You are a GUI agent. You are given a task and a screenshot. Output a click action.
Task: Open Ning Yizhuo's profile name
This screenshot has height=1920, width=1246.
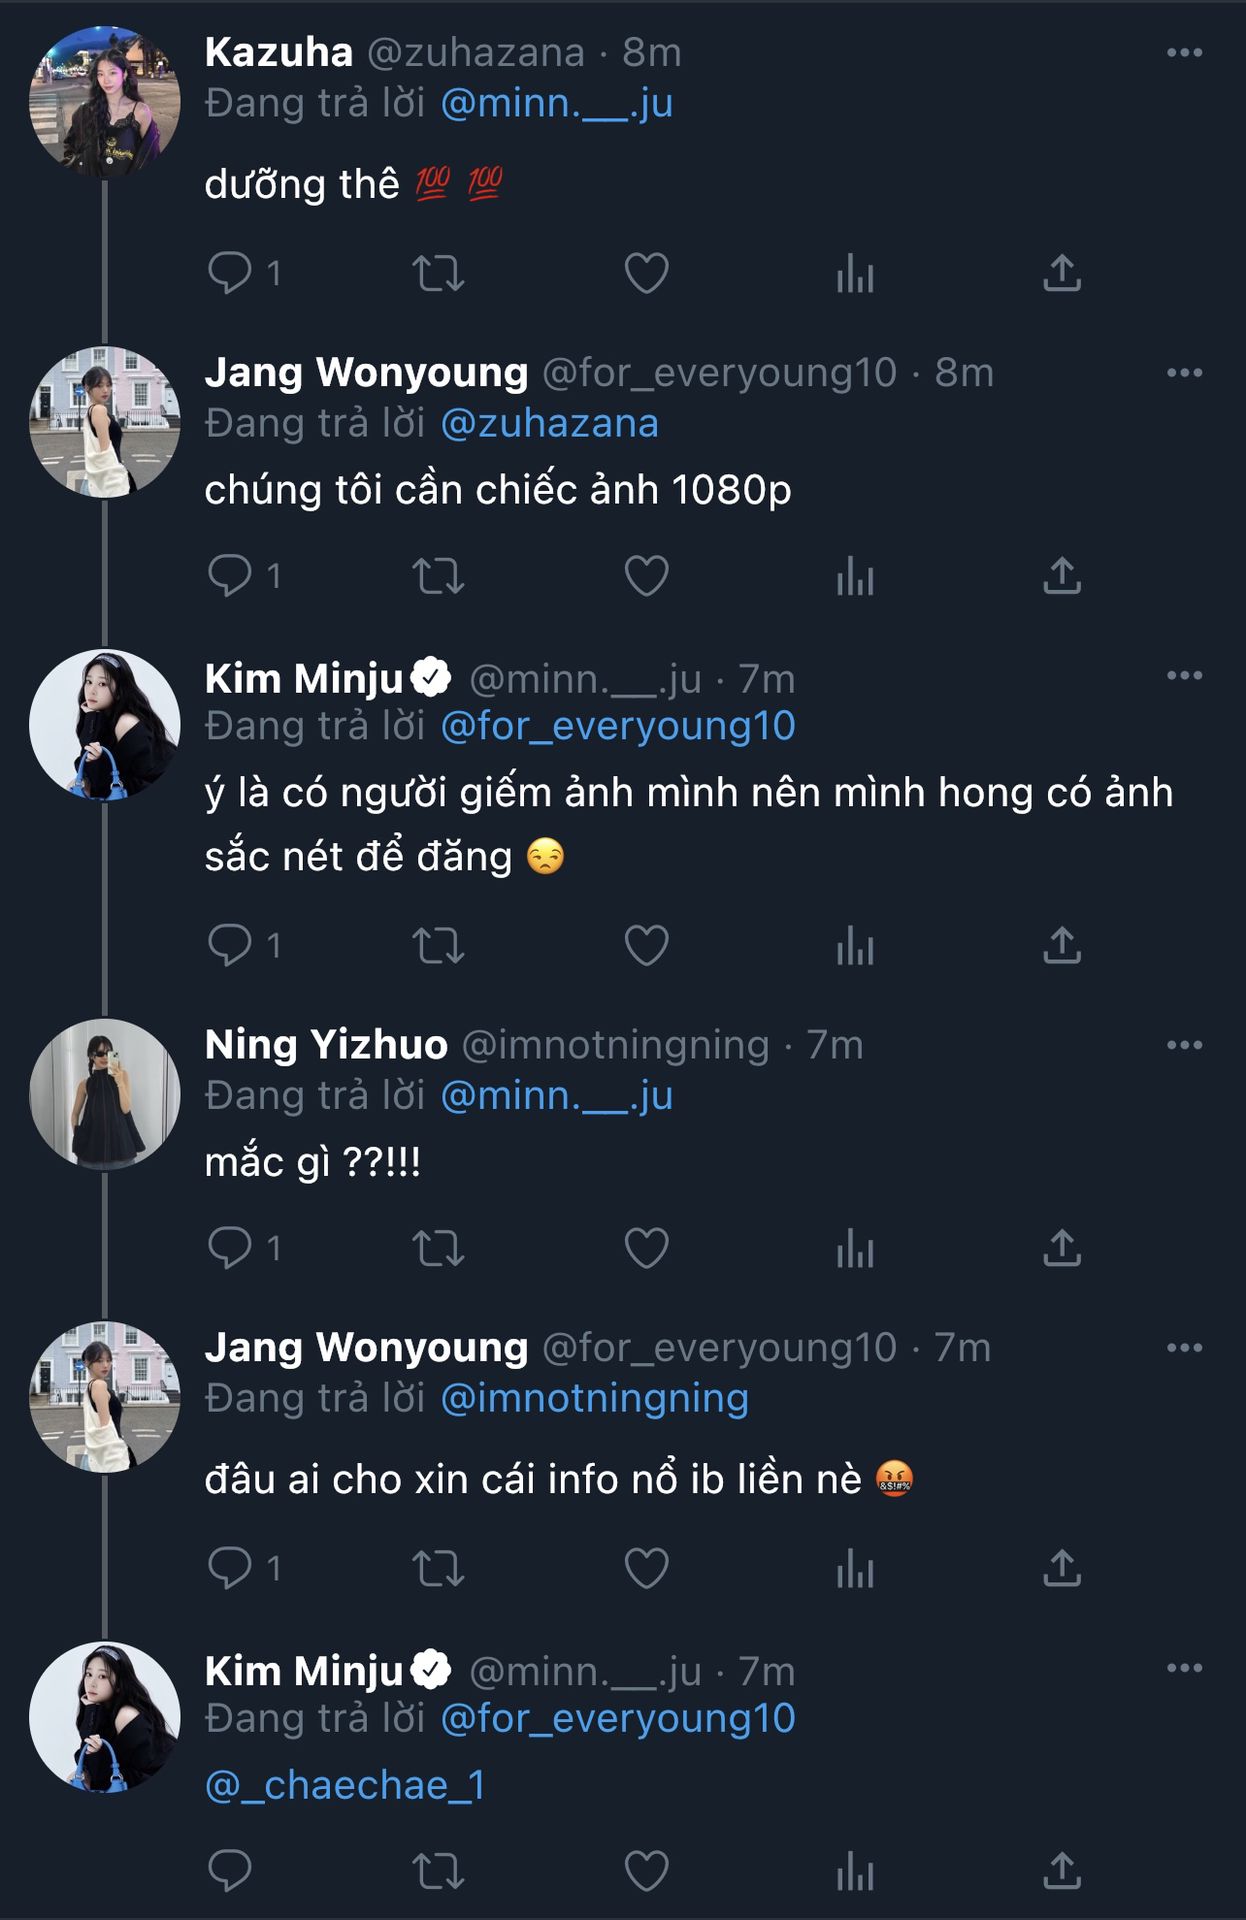click(x=326, y=1045)
